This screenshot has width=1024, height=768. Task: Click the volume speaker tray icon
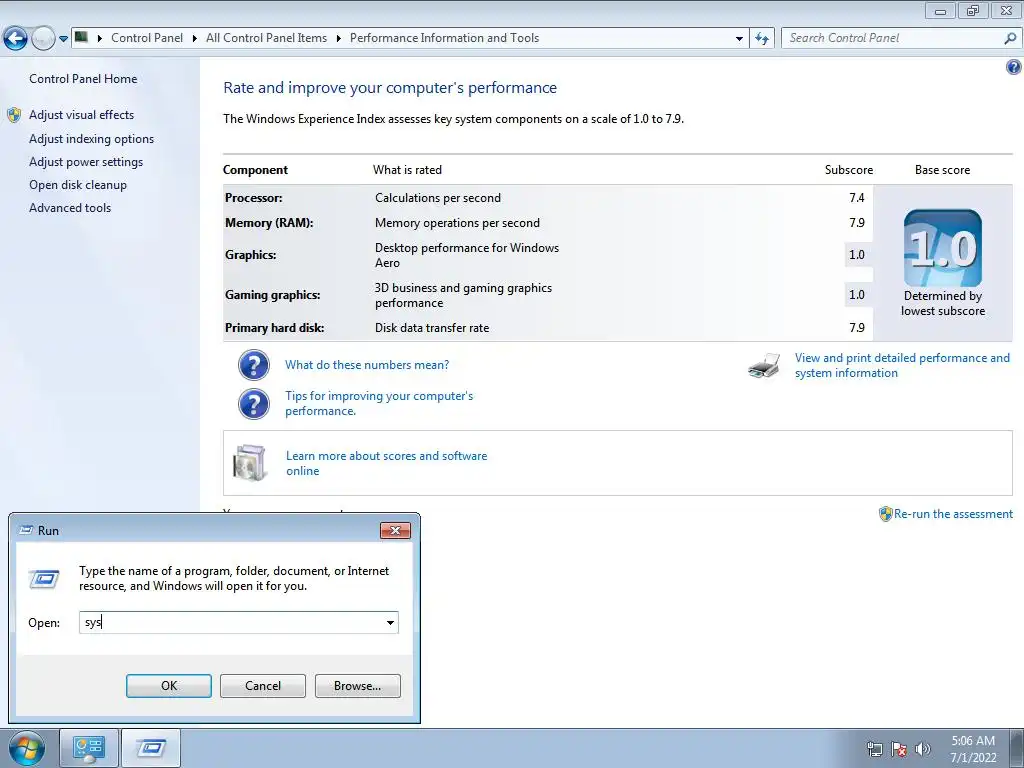[923, 749]
